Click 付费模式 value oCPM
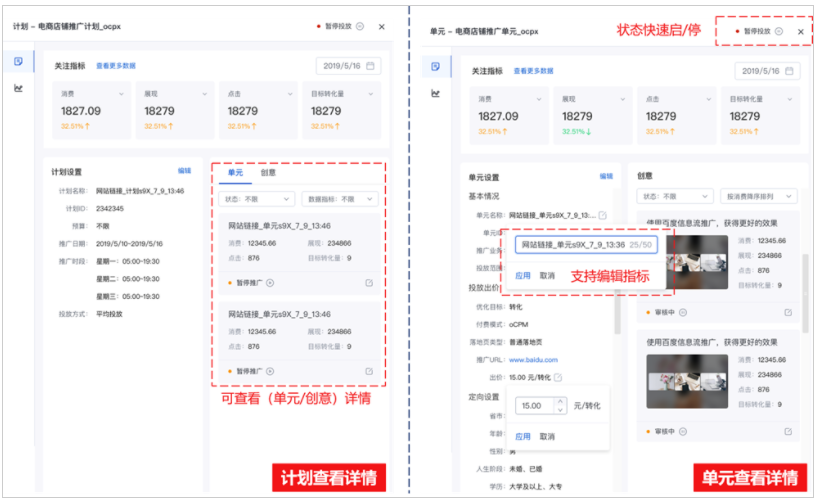 519,325
